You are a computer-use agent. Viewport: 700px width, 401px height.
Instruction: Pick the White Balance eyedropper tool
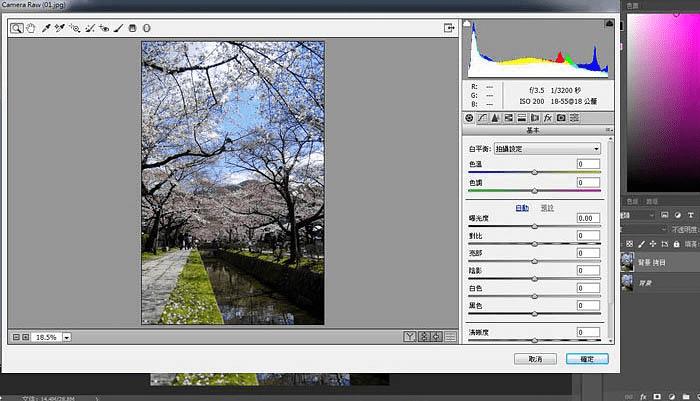coord(46,28)
